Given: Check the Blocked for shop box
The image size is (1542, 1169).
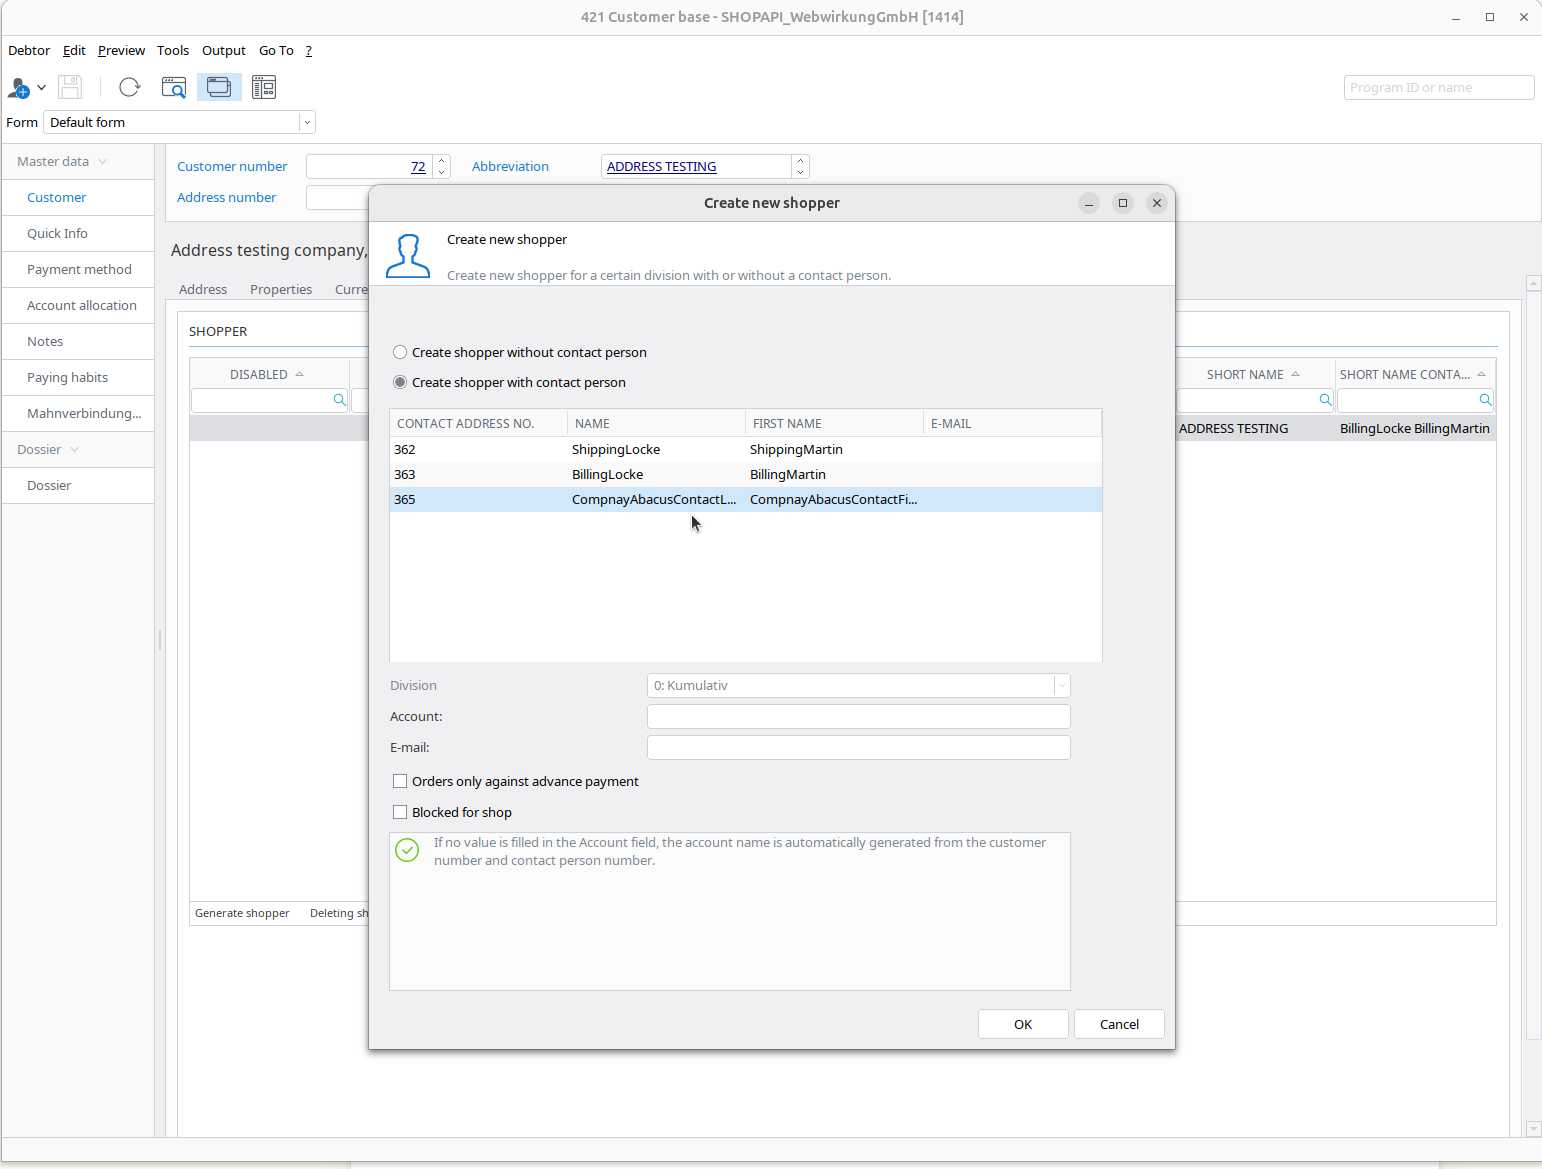Looking at the screenshot, I should 400,812.
